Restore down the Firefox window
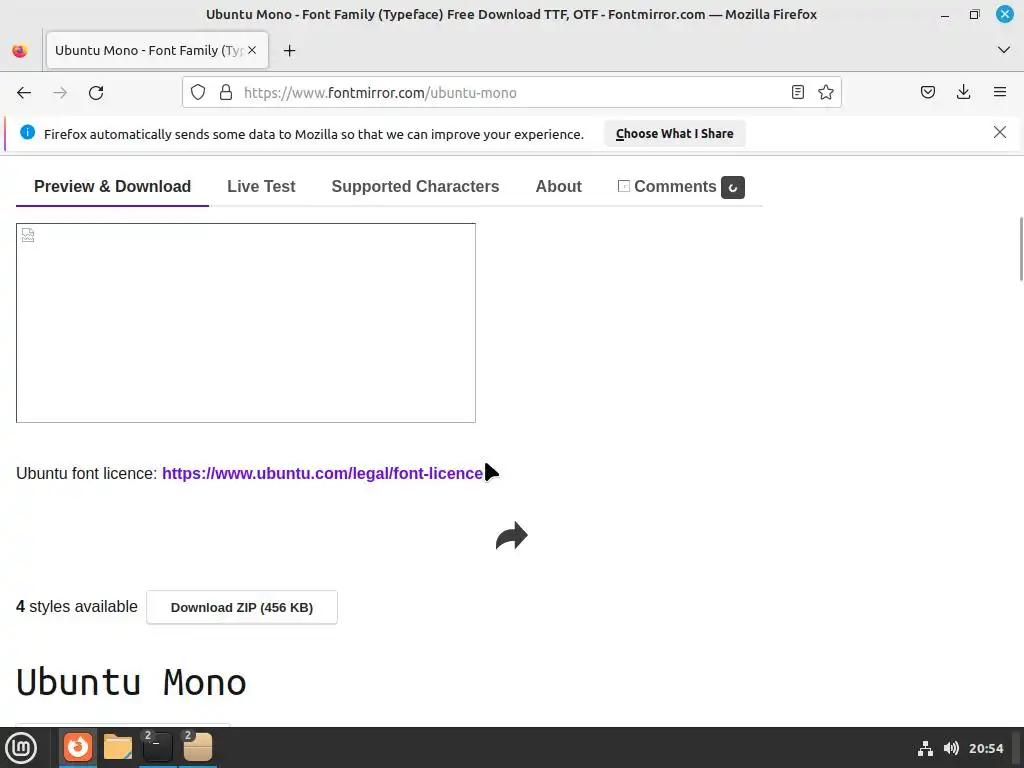Screen dimensions: 1024x768 click(974, 14)
